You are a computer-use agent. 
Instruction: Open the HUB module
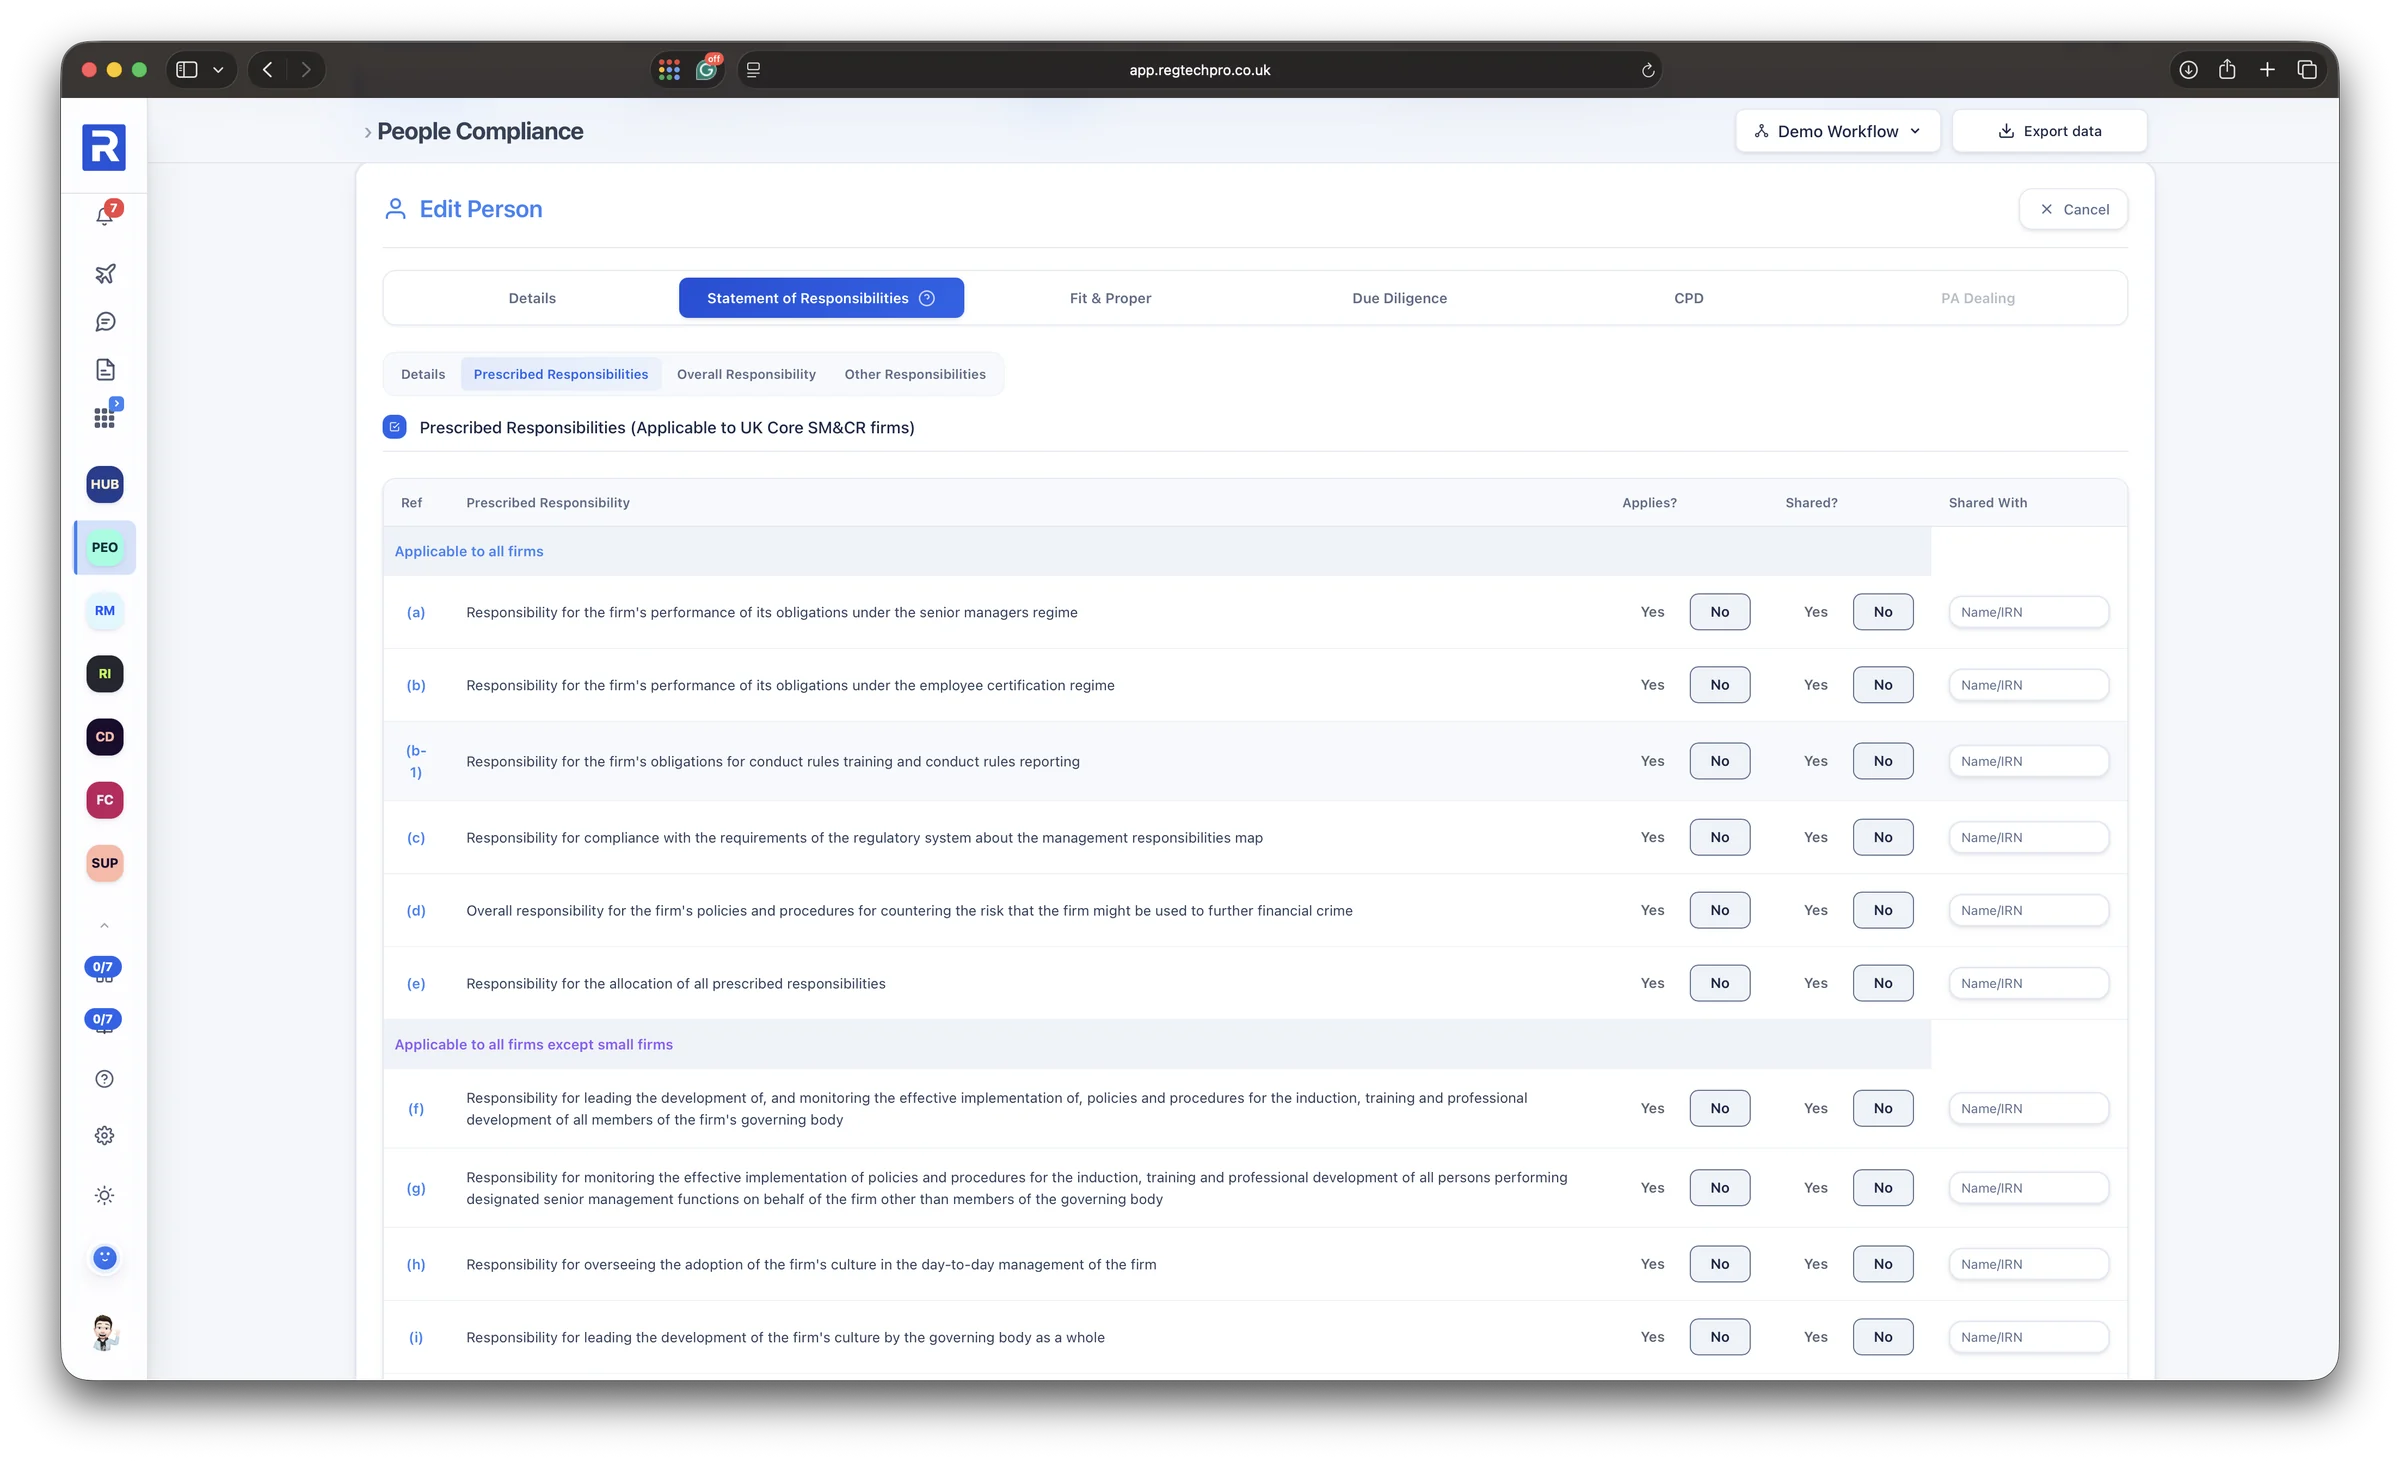tap(105, 484)
